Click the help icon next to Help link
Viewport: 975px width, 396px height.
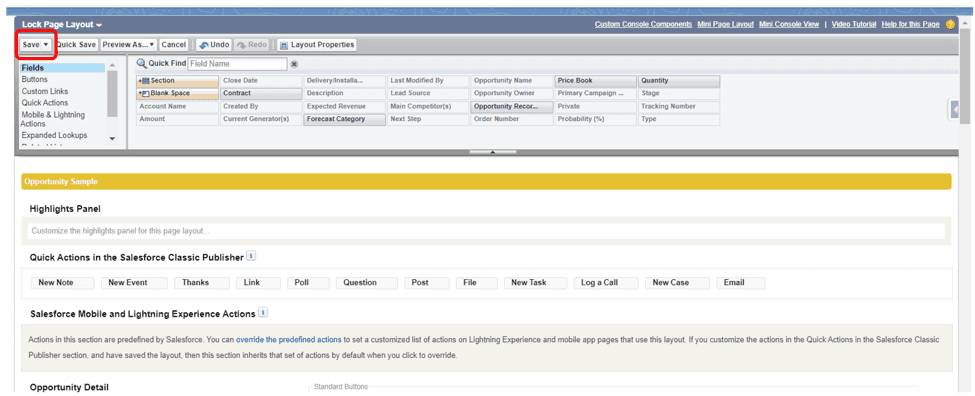click(x=950, y=24)
